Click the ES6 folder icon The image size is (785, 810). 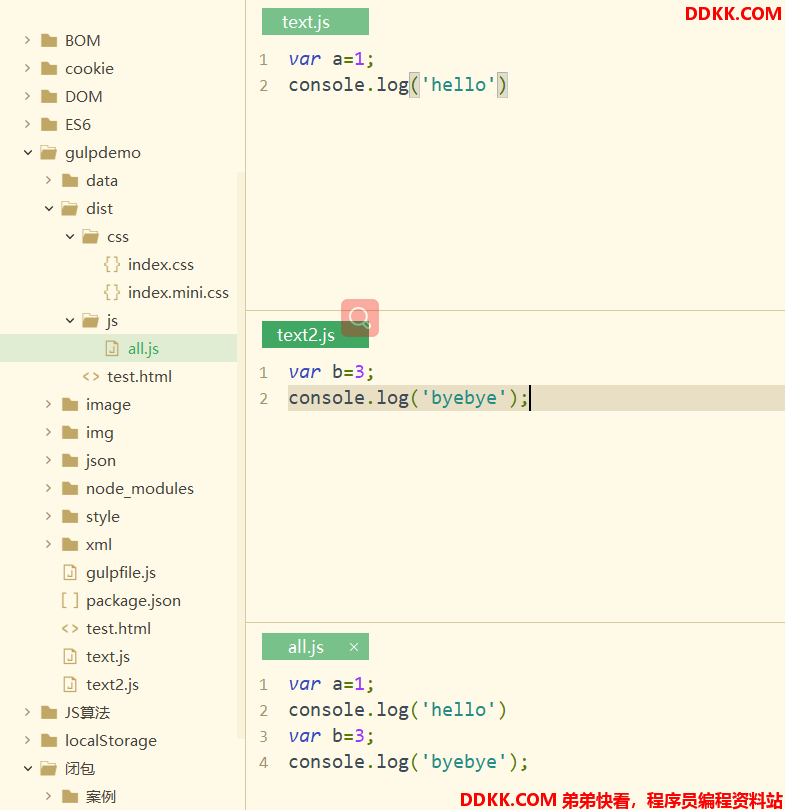pyautogui.click(x=49, y=124)
